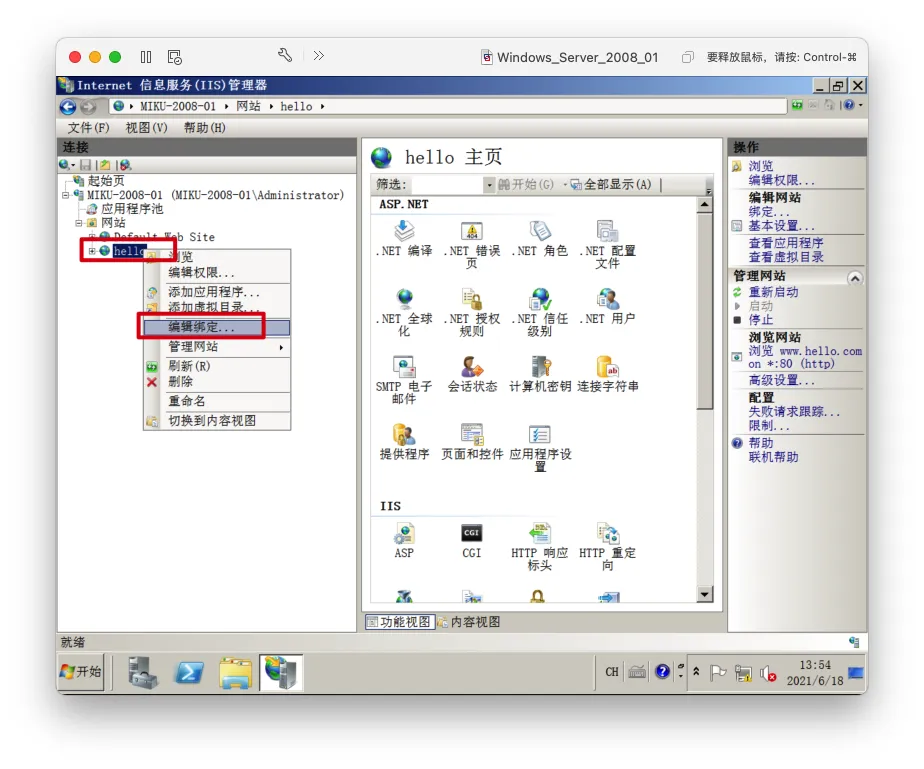The image size is (924, 769).
Task: Click 基本设置... link in actions pane
Action: tap(781, 226)
